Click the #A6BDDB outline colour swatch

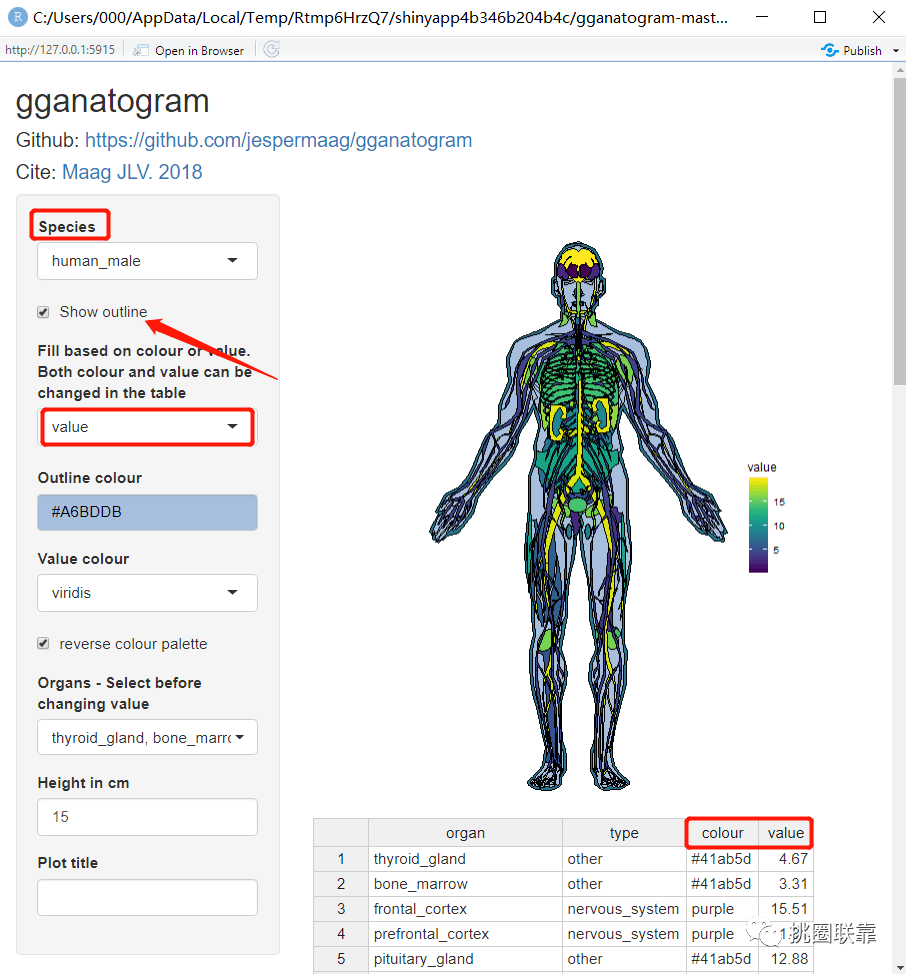coord(147,512)
